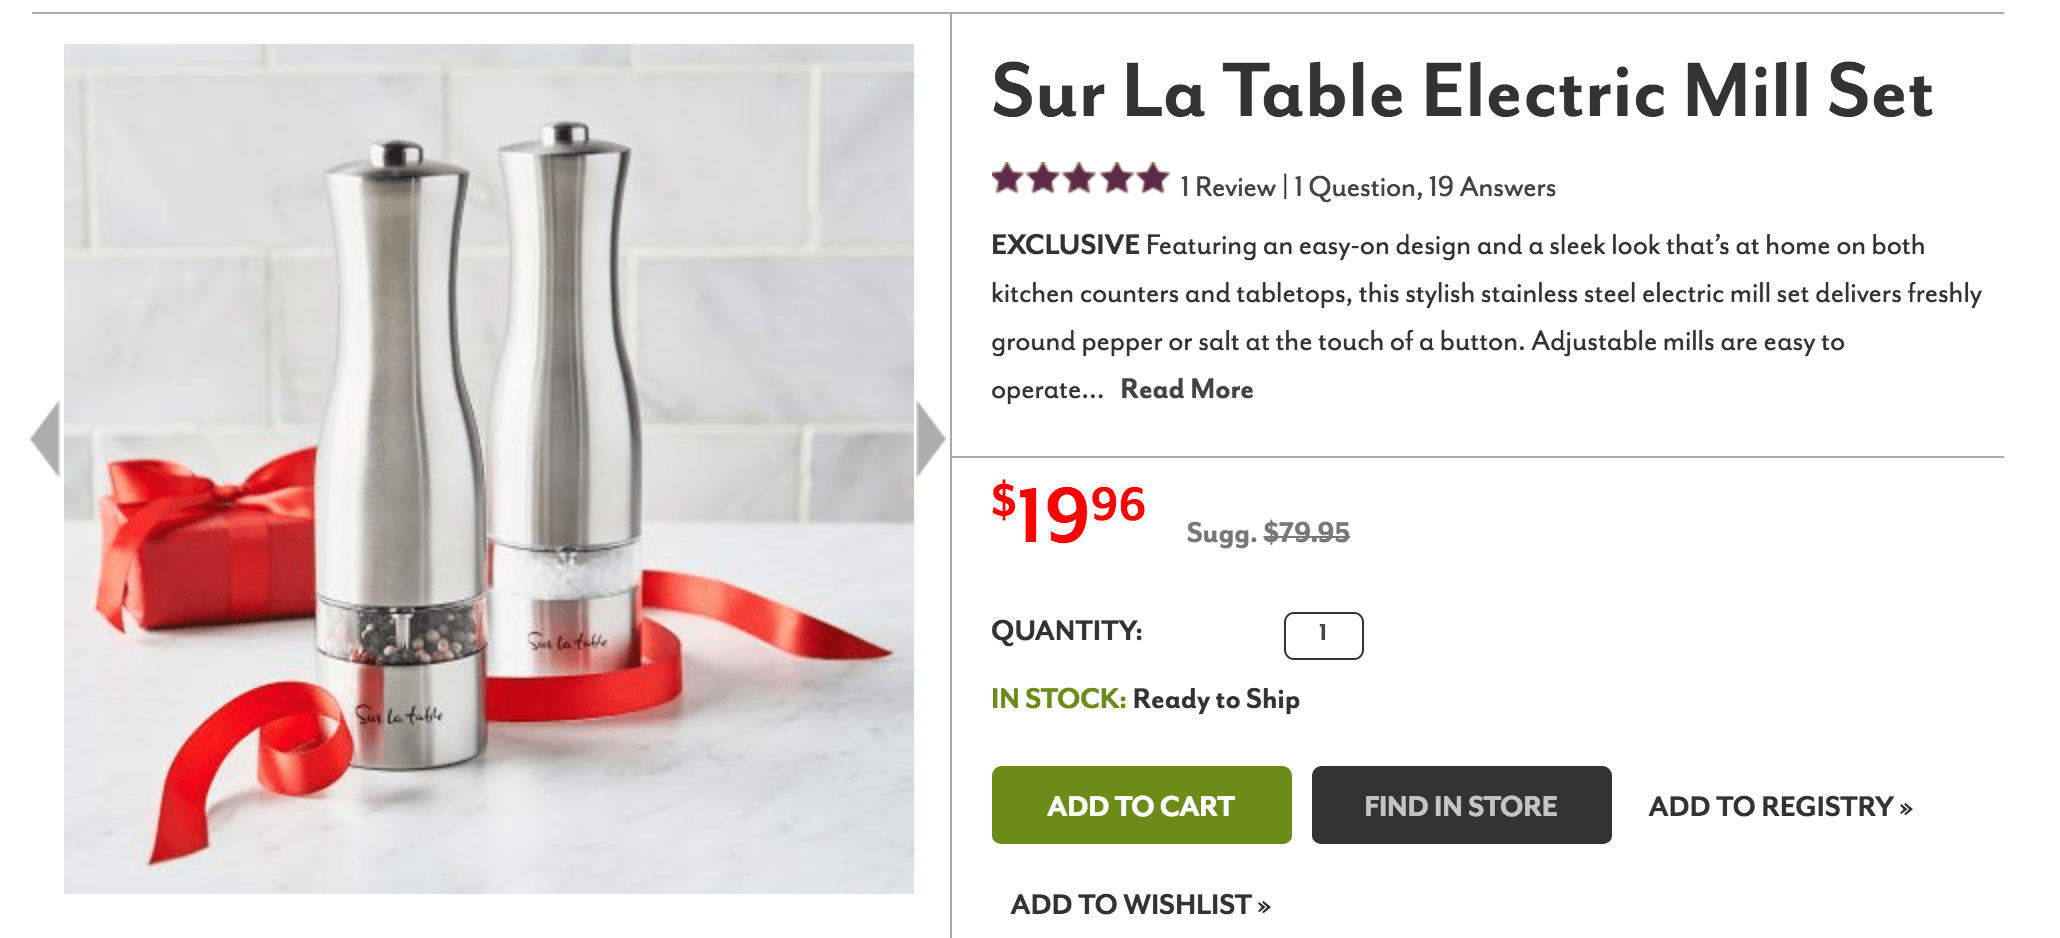Click the In Stock: Ready to Ship text
The width and height of the screenshot is (2060, 938).
pyautogui.click(x=1145, y=700)
